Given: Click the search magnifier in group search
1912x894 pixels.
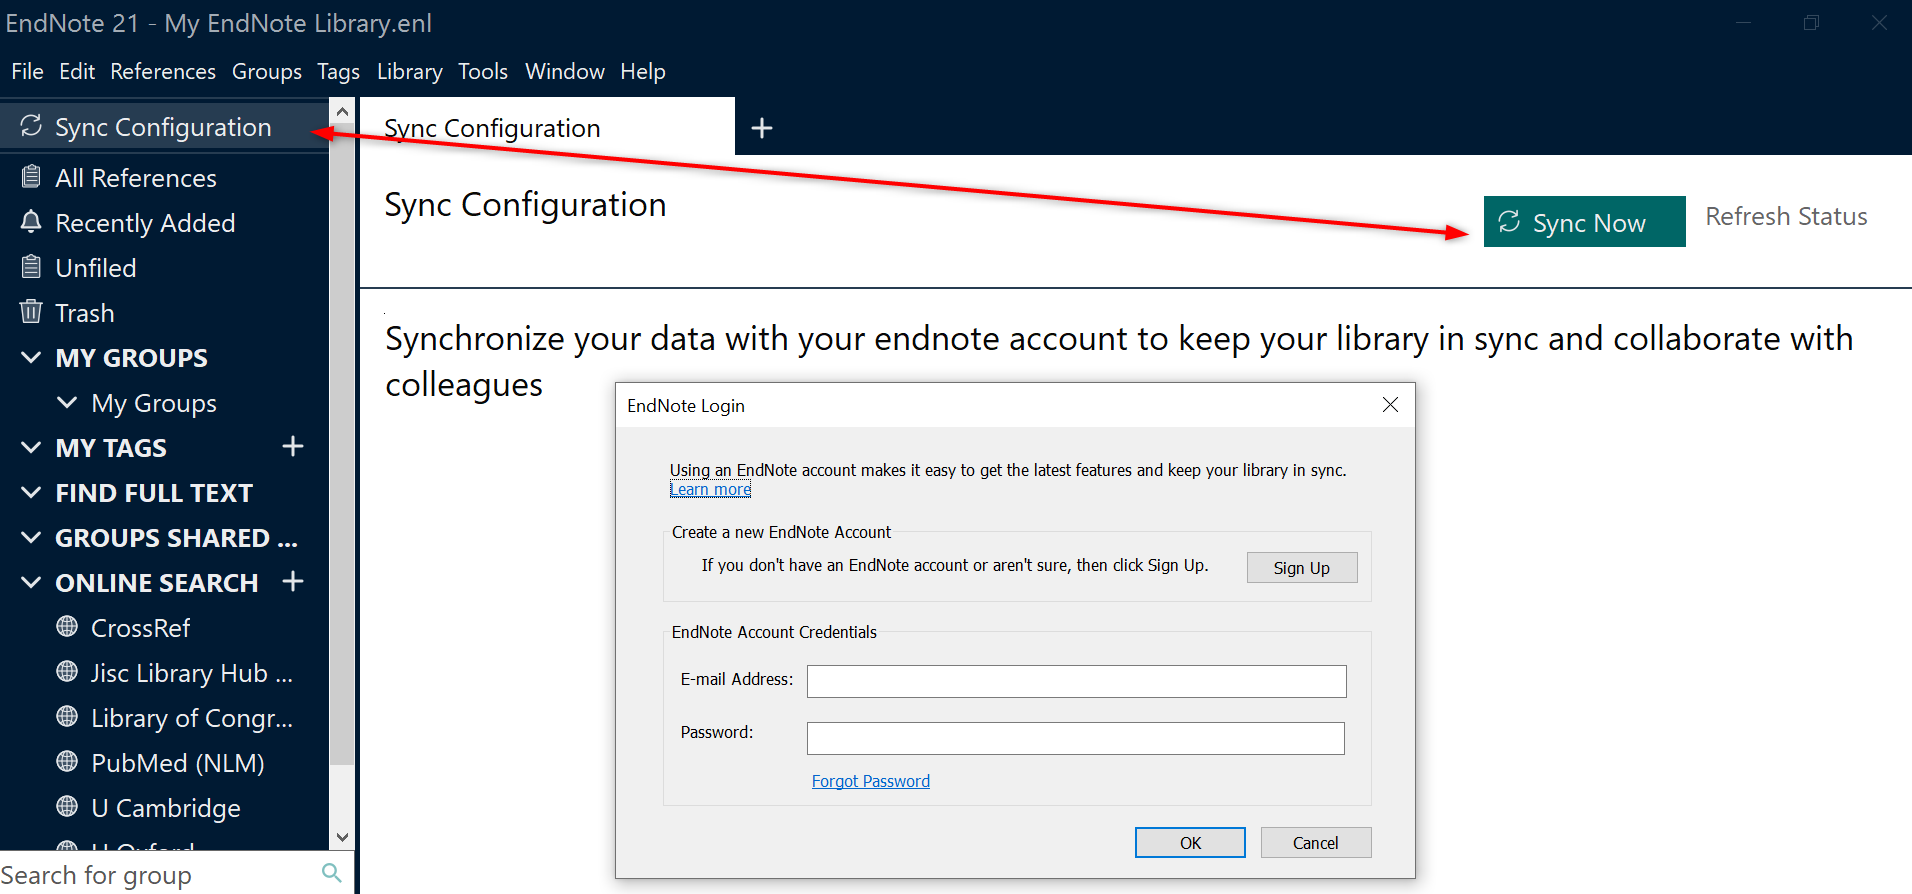Looking at the screenshot, I should click(x=332, y=873).
